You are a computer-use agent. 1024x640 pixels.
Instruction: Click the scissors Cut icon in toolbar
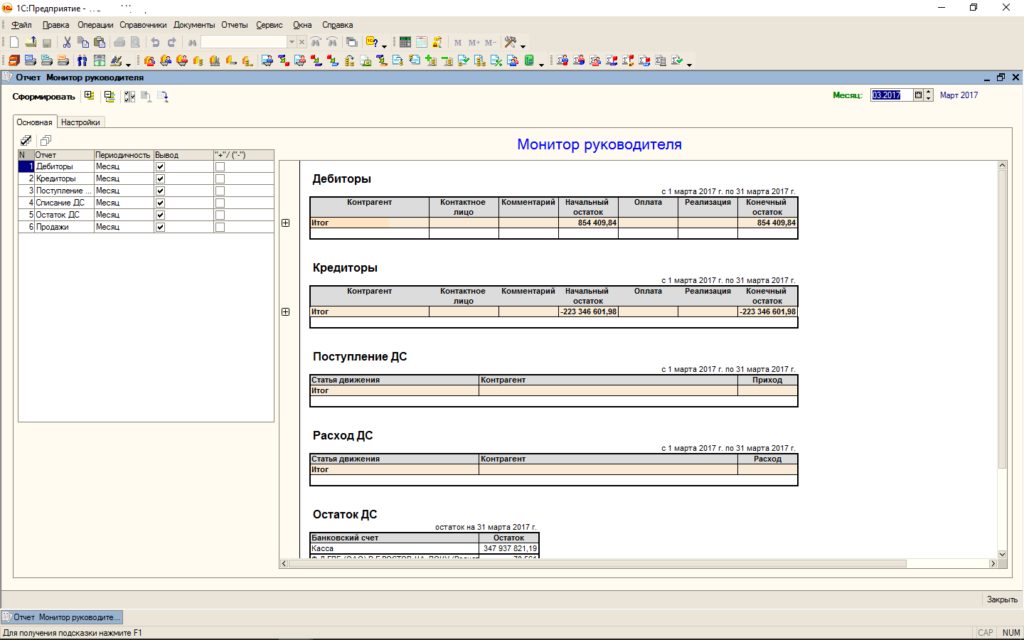pyautogui.click(x=67, y=42)
